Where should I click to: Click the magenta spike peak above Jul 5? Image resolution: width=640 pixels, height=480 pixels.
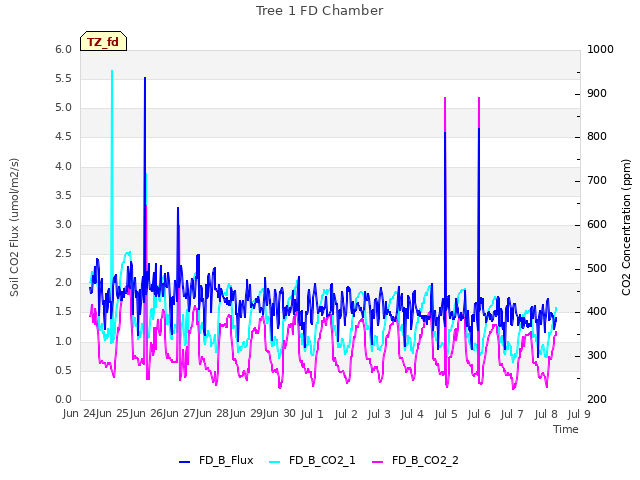pyautogui.click(x=445, y=99)
